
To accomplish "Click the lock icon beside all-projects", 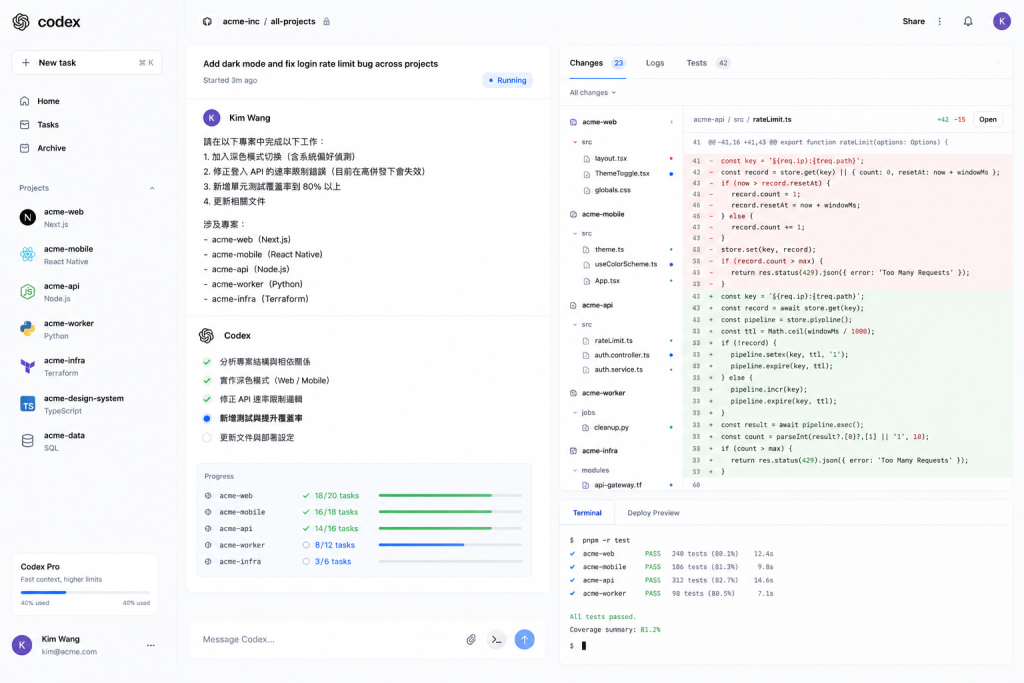I will point(327,22).
